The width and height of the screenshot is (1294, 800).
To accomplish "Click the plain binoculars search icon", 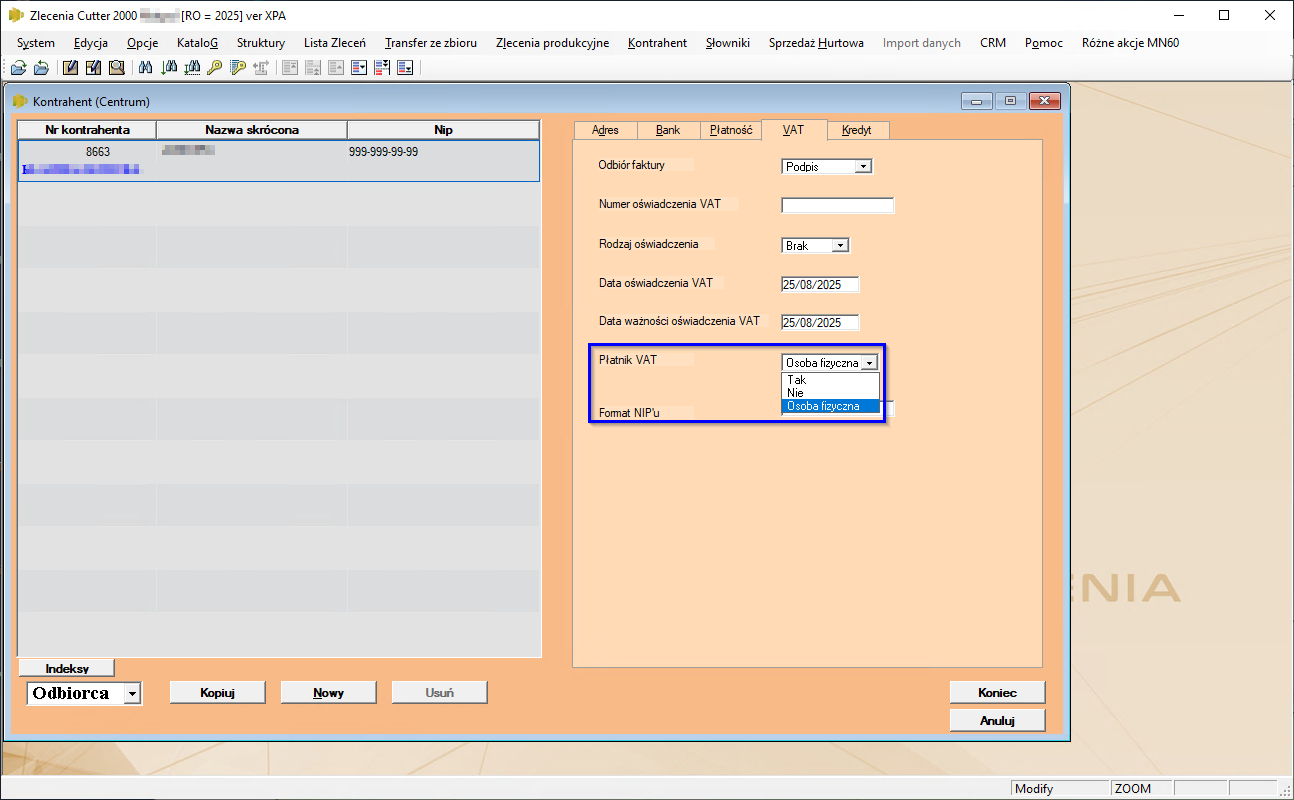I will 146,68.
